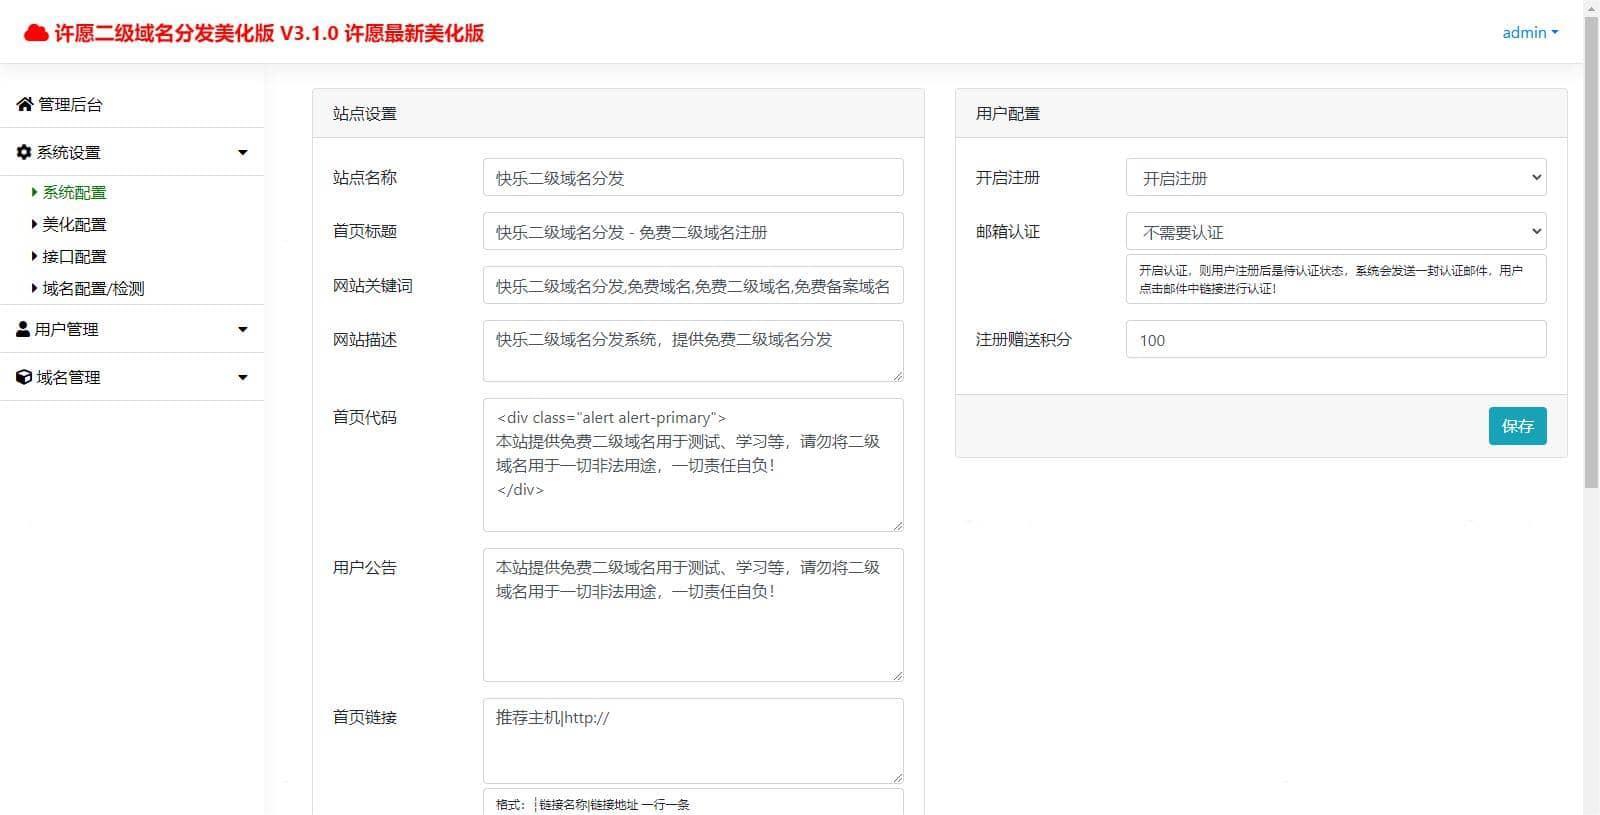Click the 保存 button
This screenshot has height=815, width=1600.
[x=1517, y=426]
